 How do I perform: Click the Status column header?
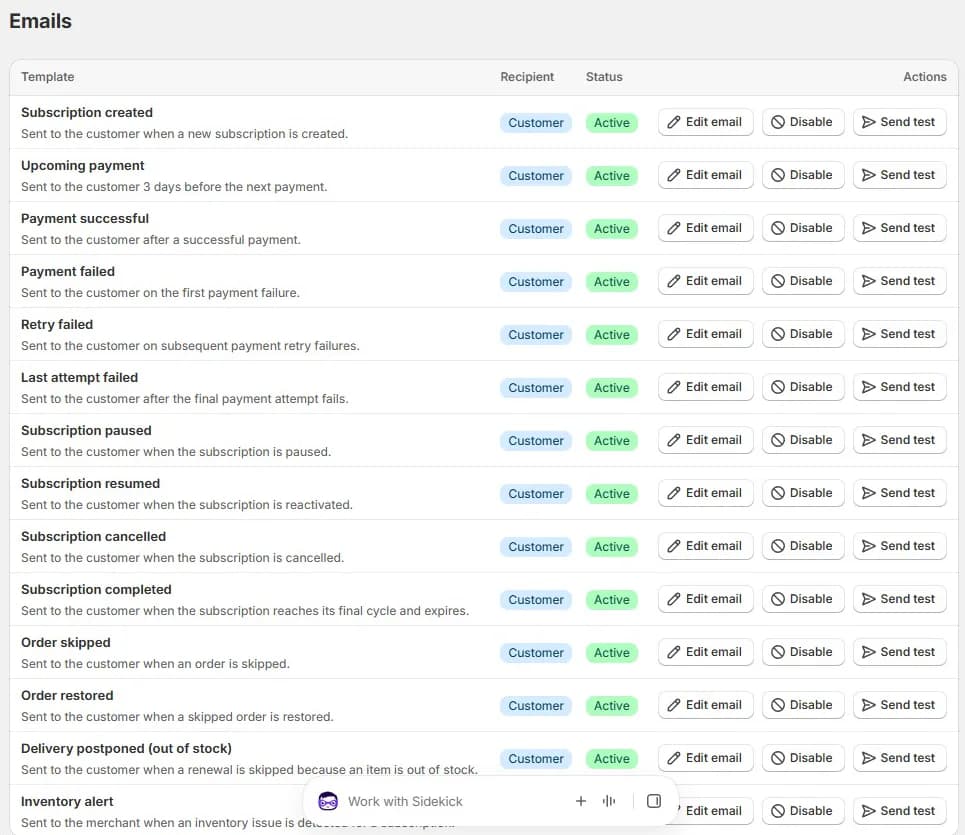point(604,77)
